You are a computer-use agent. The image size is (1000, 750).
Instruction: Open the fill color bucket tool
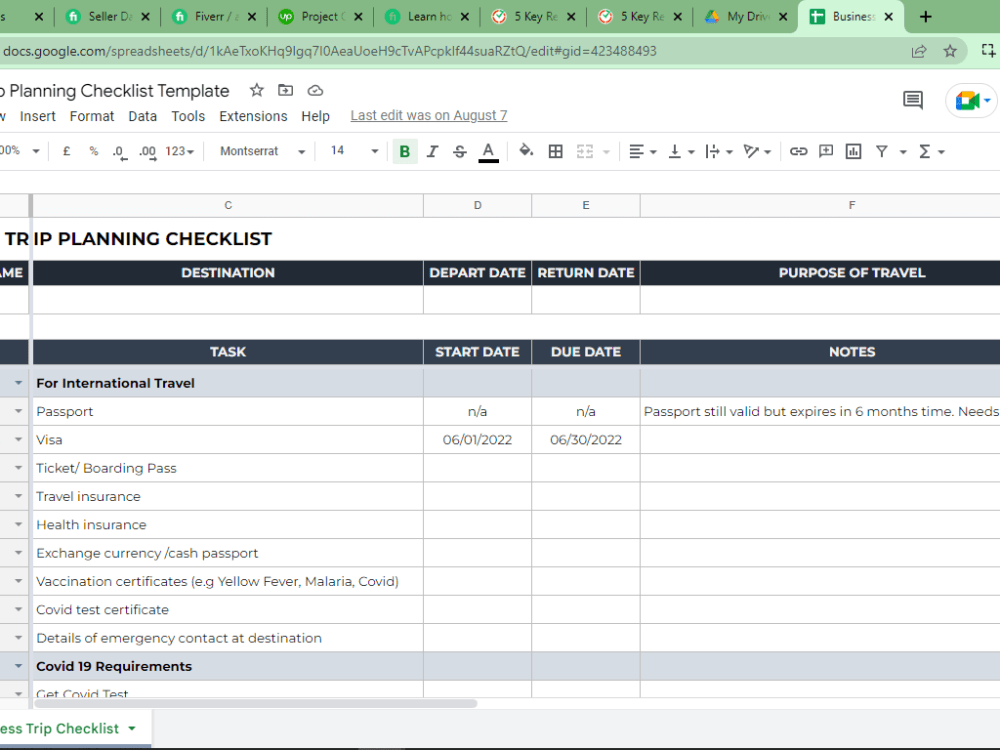click(x=526, y=151)
